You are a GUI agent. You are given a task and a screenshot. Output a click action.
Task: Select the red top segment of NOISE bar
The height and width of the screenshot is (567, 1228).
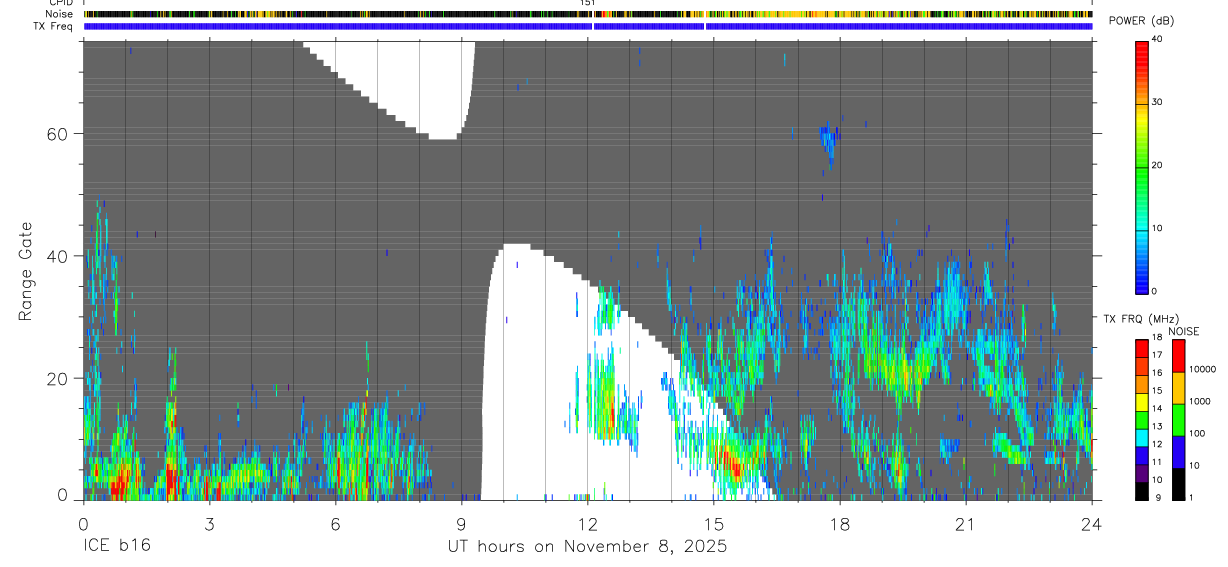click(1178, 356)
